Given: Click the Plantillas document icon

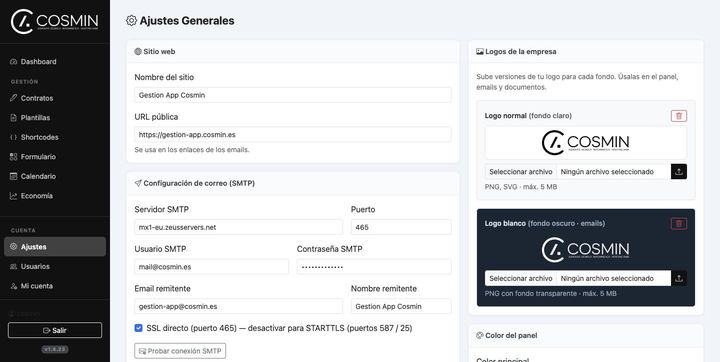Looking at the screenshot, I should pos(13,118).
